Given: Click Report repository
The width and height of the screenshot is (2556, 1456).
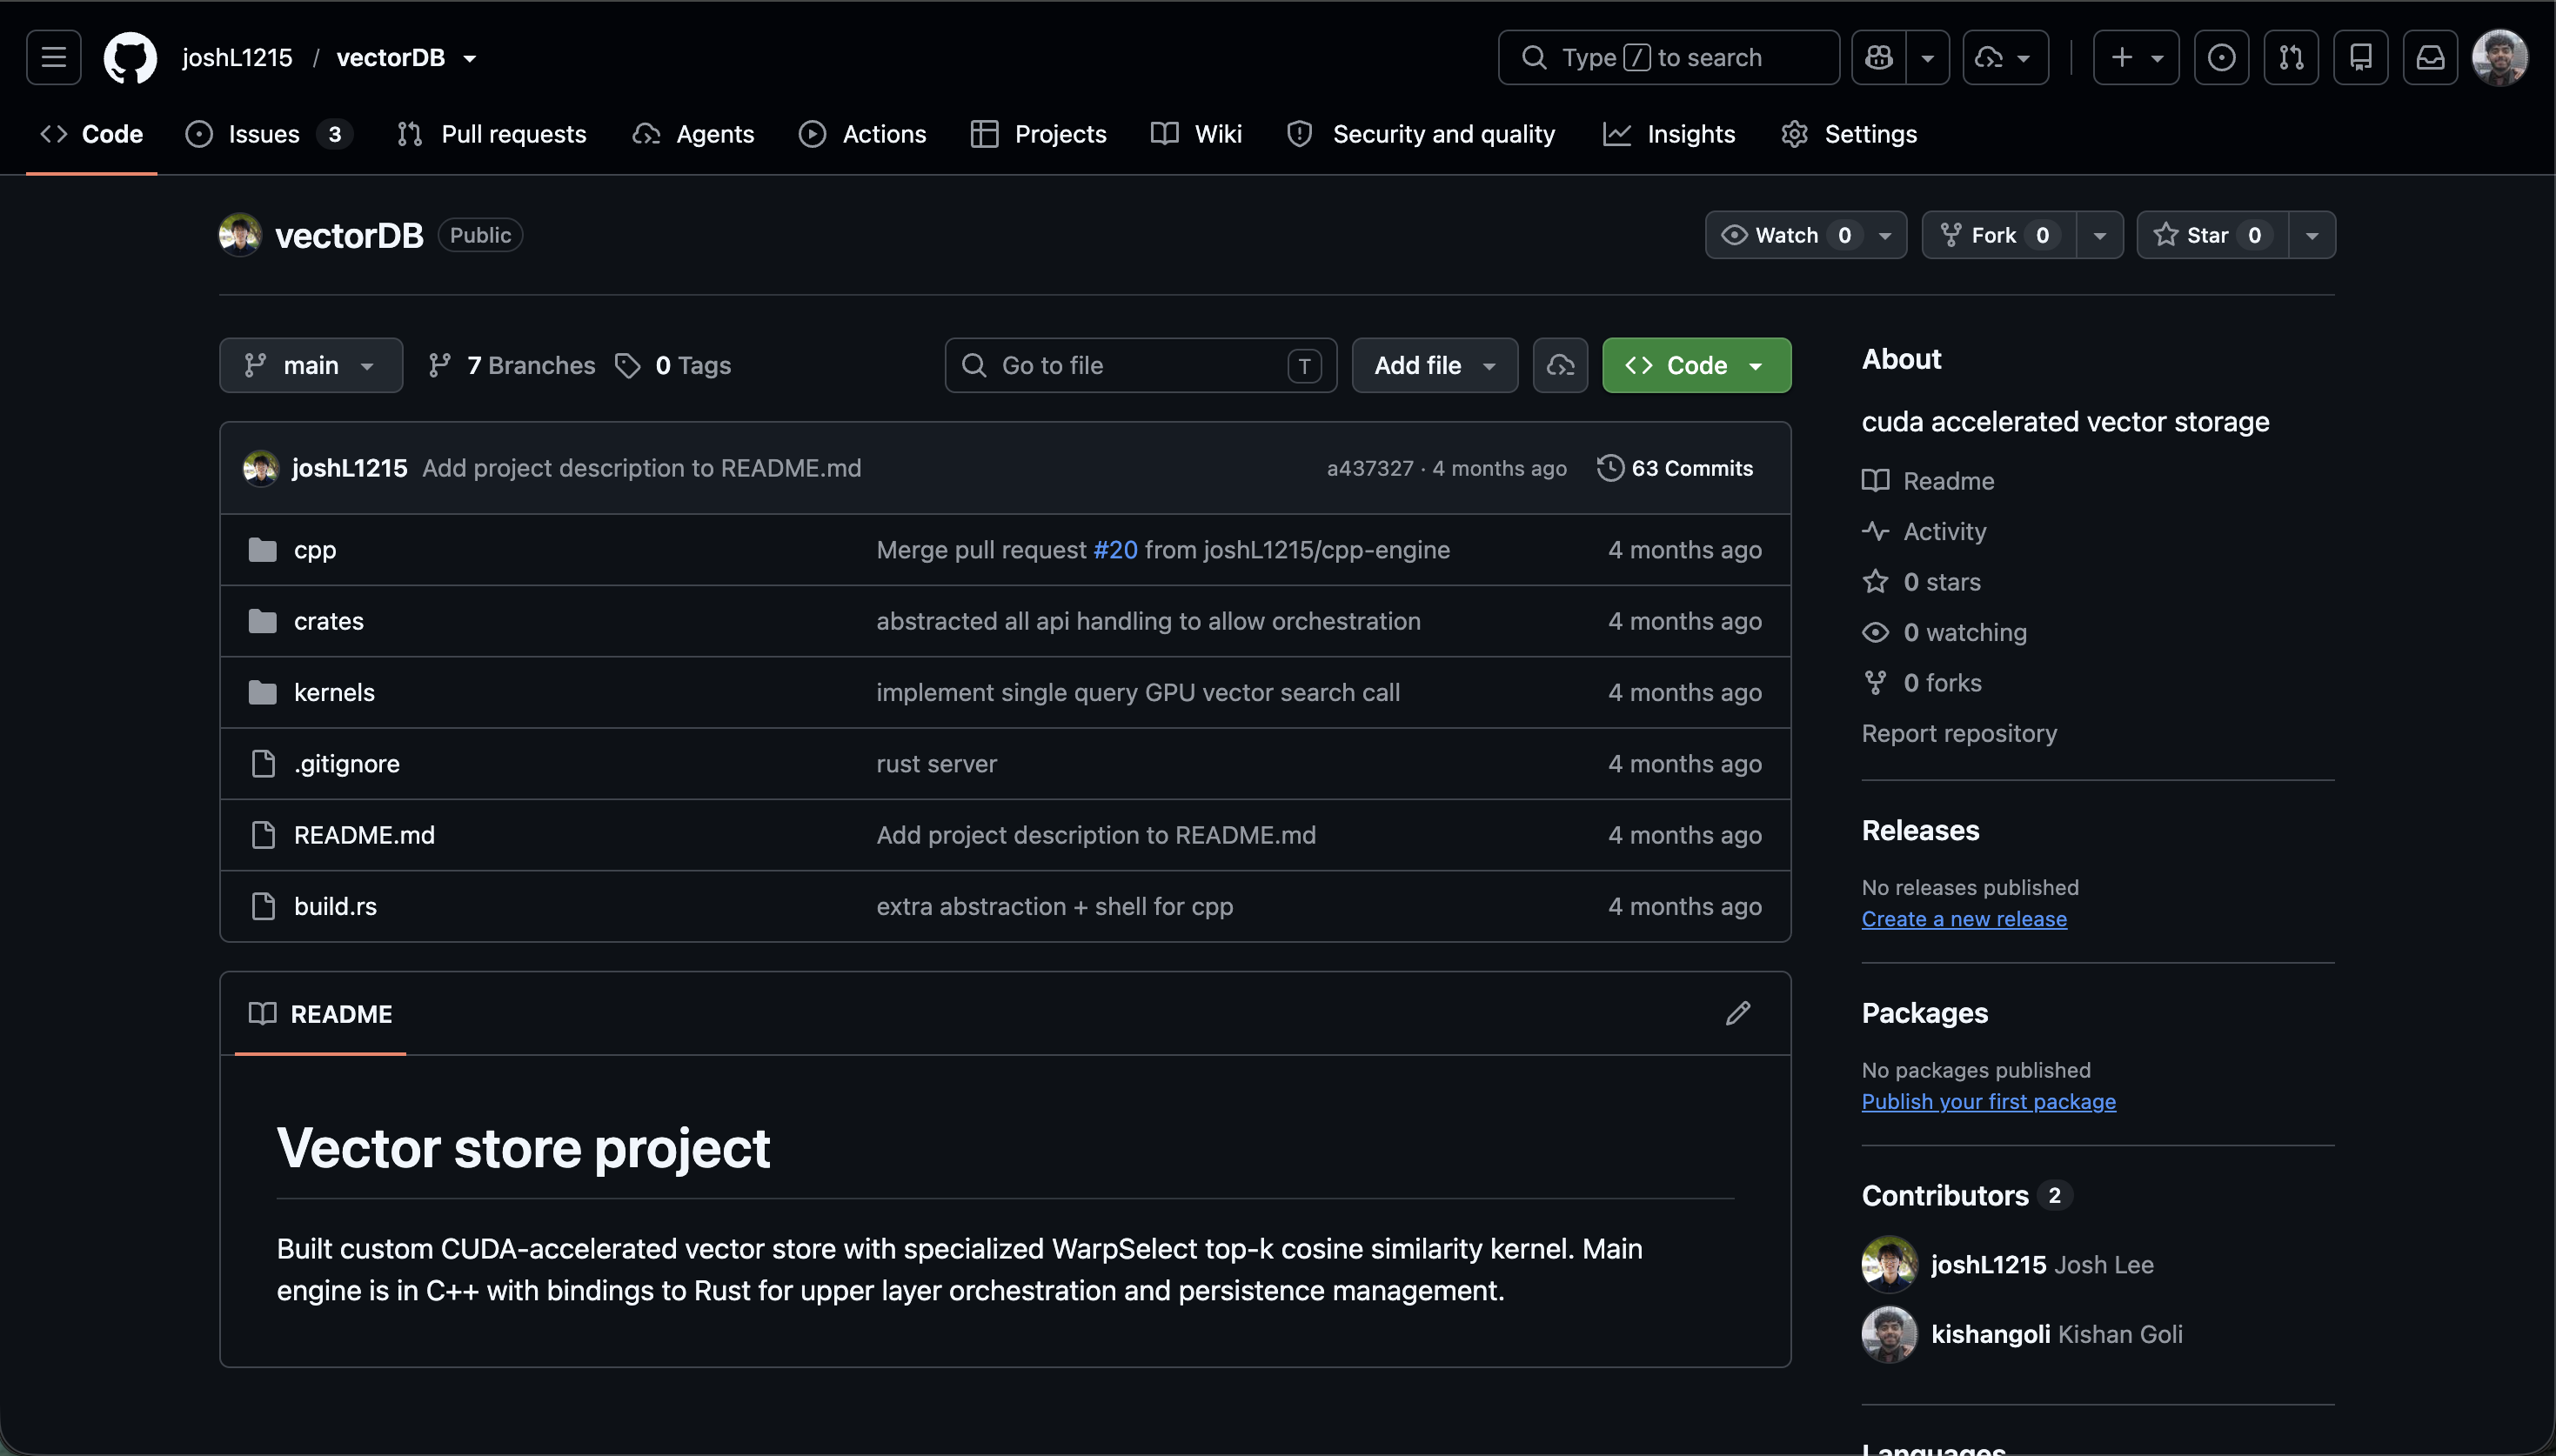Looking at the screenshot, I should [1959, 733].
